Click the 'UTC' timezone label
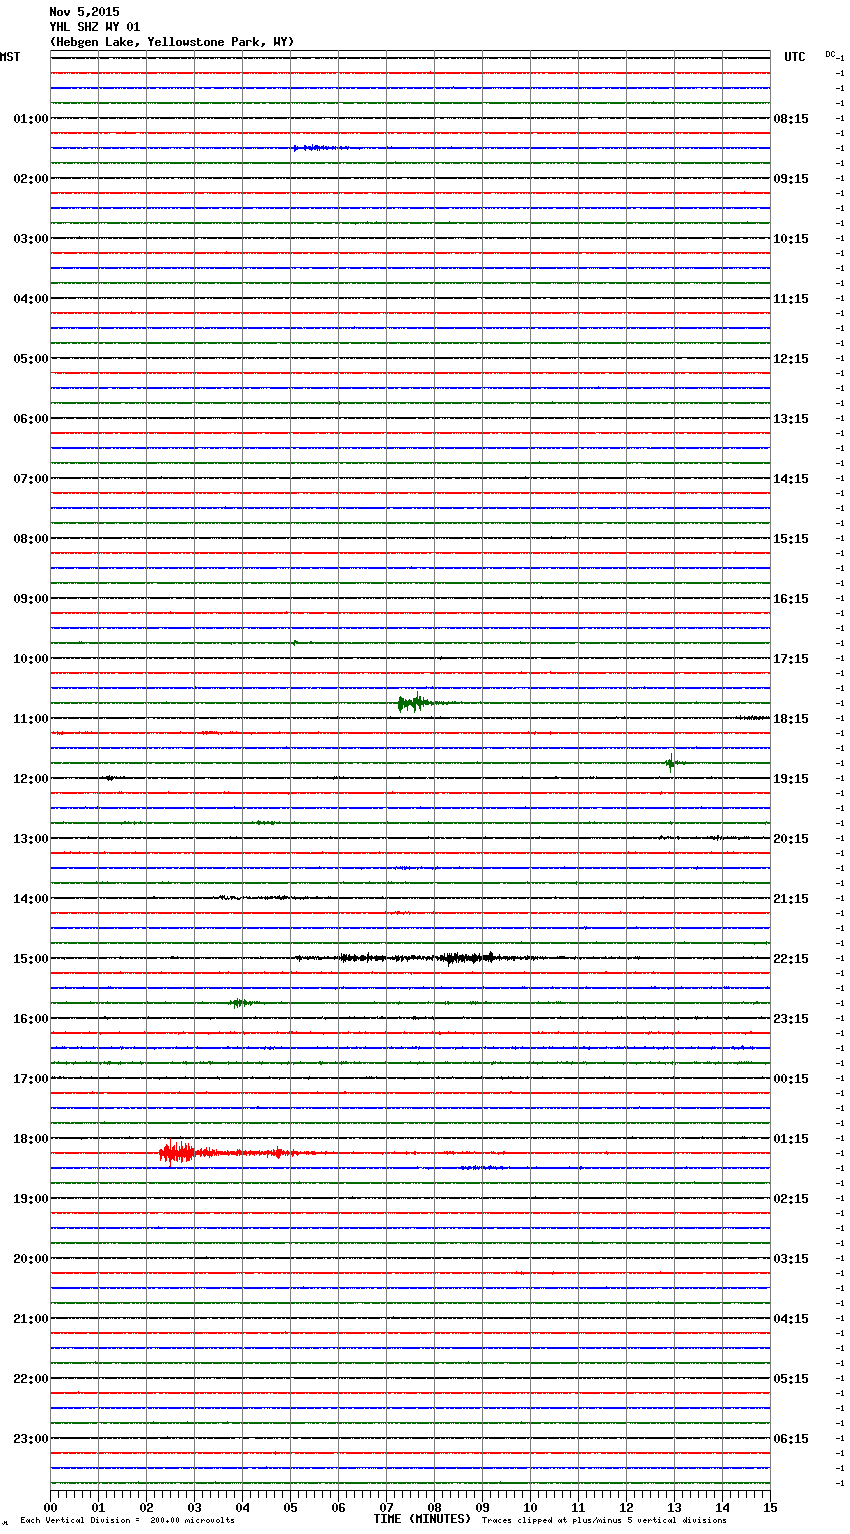The width and height of the screenshot is (850, 1534). pos(795,57)
